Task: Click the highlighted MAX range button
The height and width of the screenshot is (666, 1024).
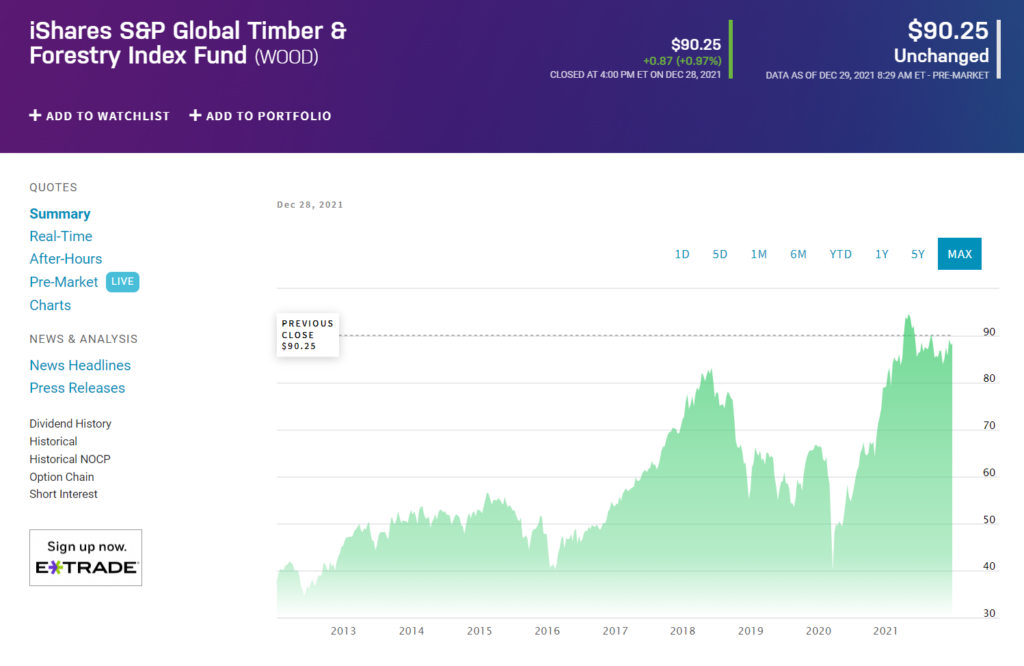Action: [x=959, y=254]
